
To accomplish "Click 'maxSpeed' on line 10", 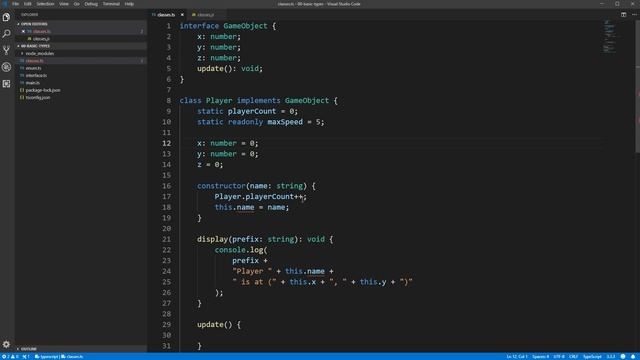I will click(x=285, y=122).
